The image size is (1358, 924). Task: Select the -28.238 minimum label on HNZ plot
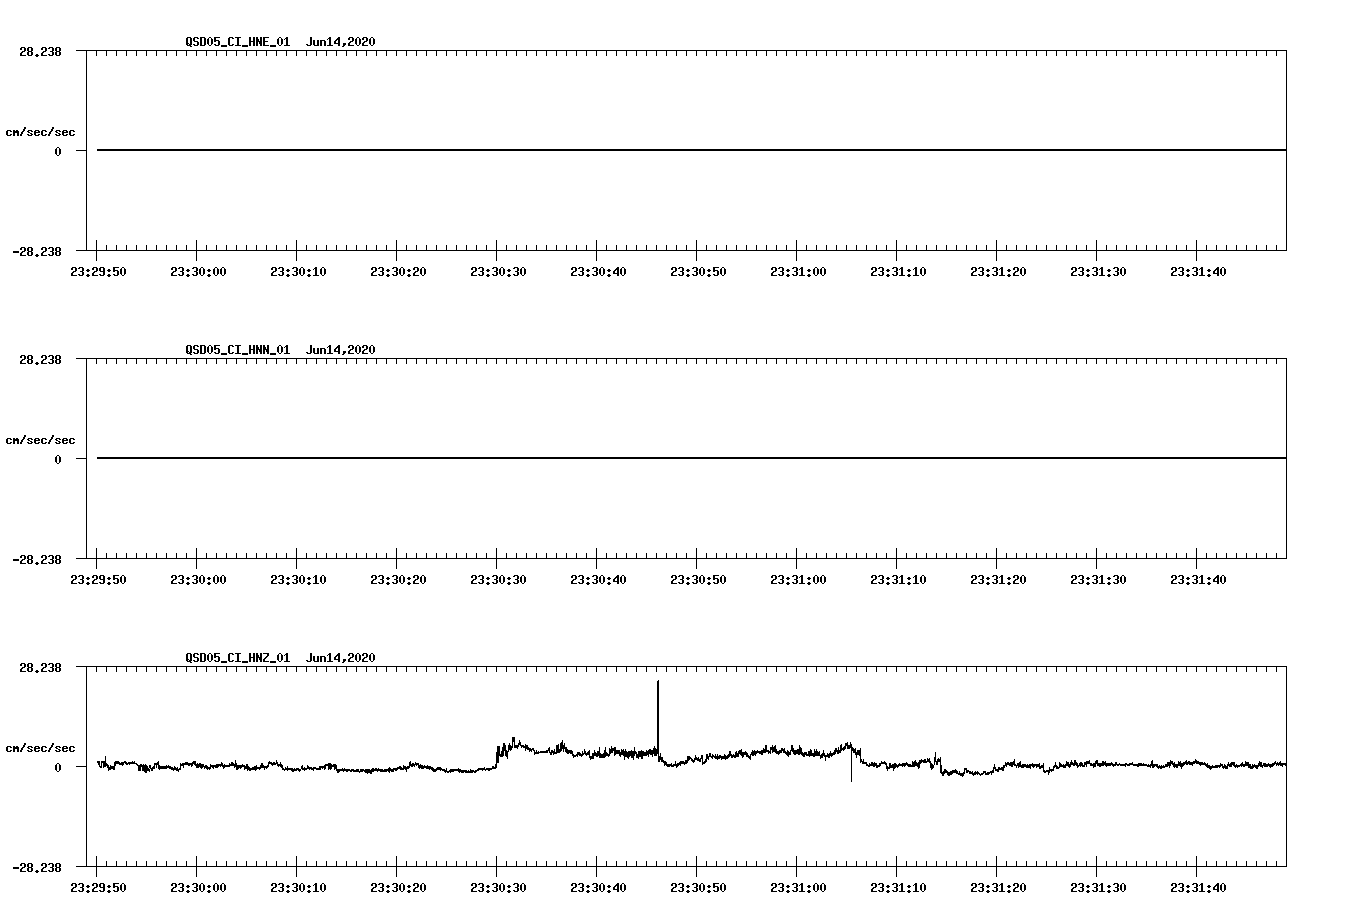37,868
